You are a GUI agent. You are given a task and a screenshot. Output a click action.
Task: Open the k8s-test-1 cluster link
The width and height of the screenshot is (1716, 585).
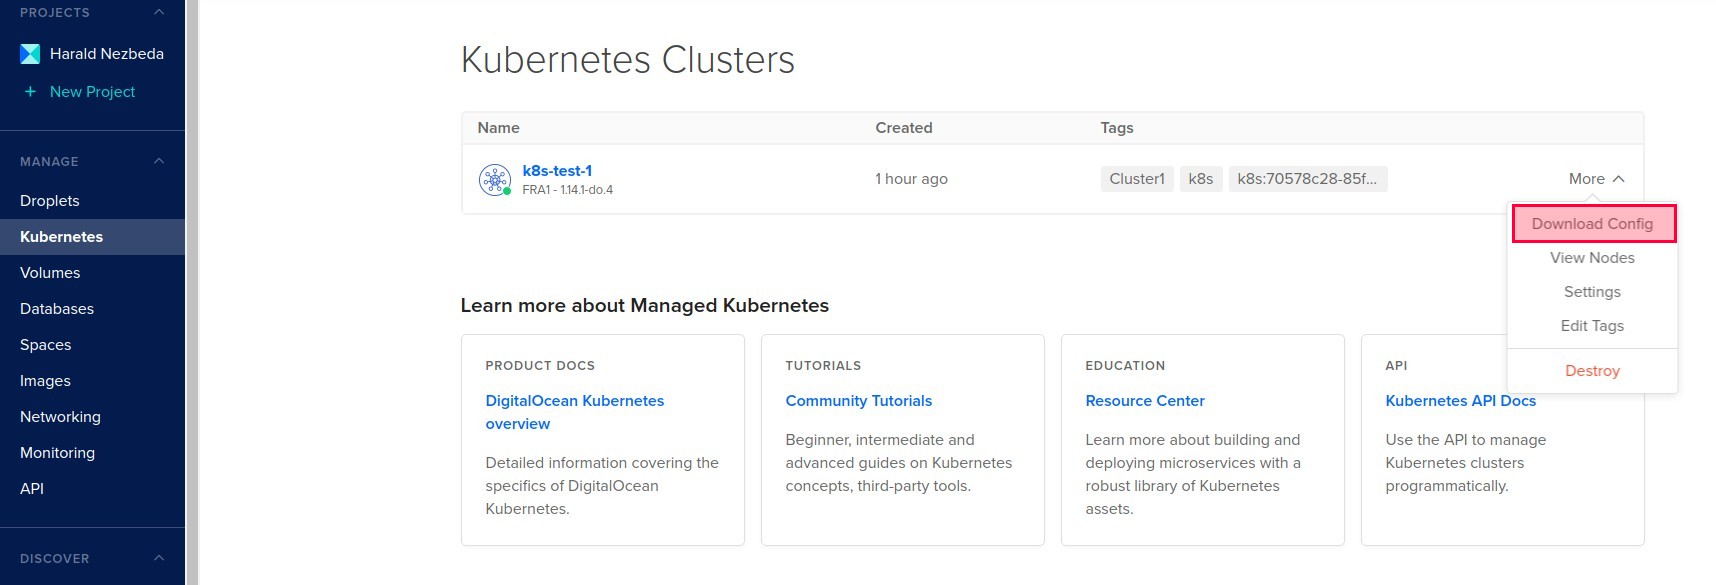click(557, 171)
